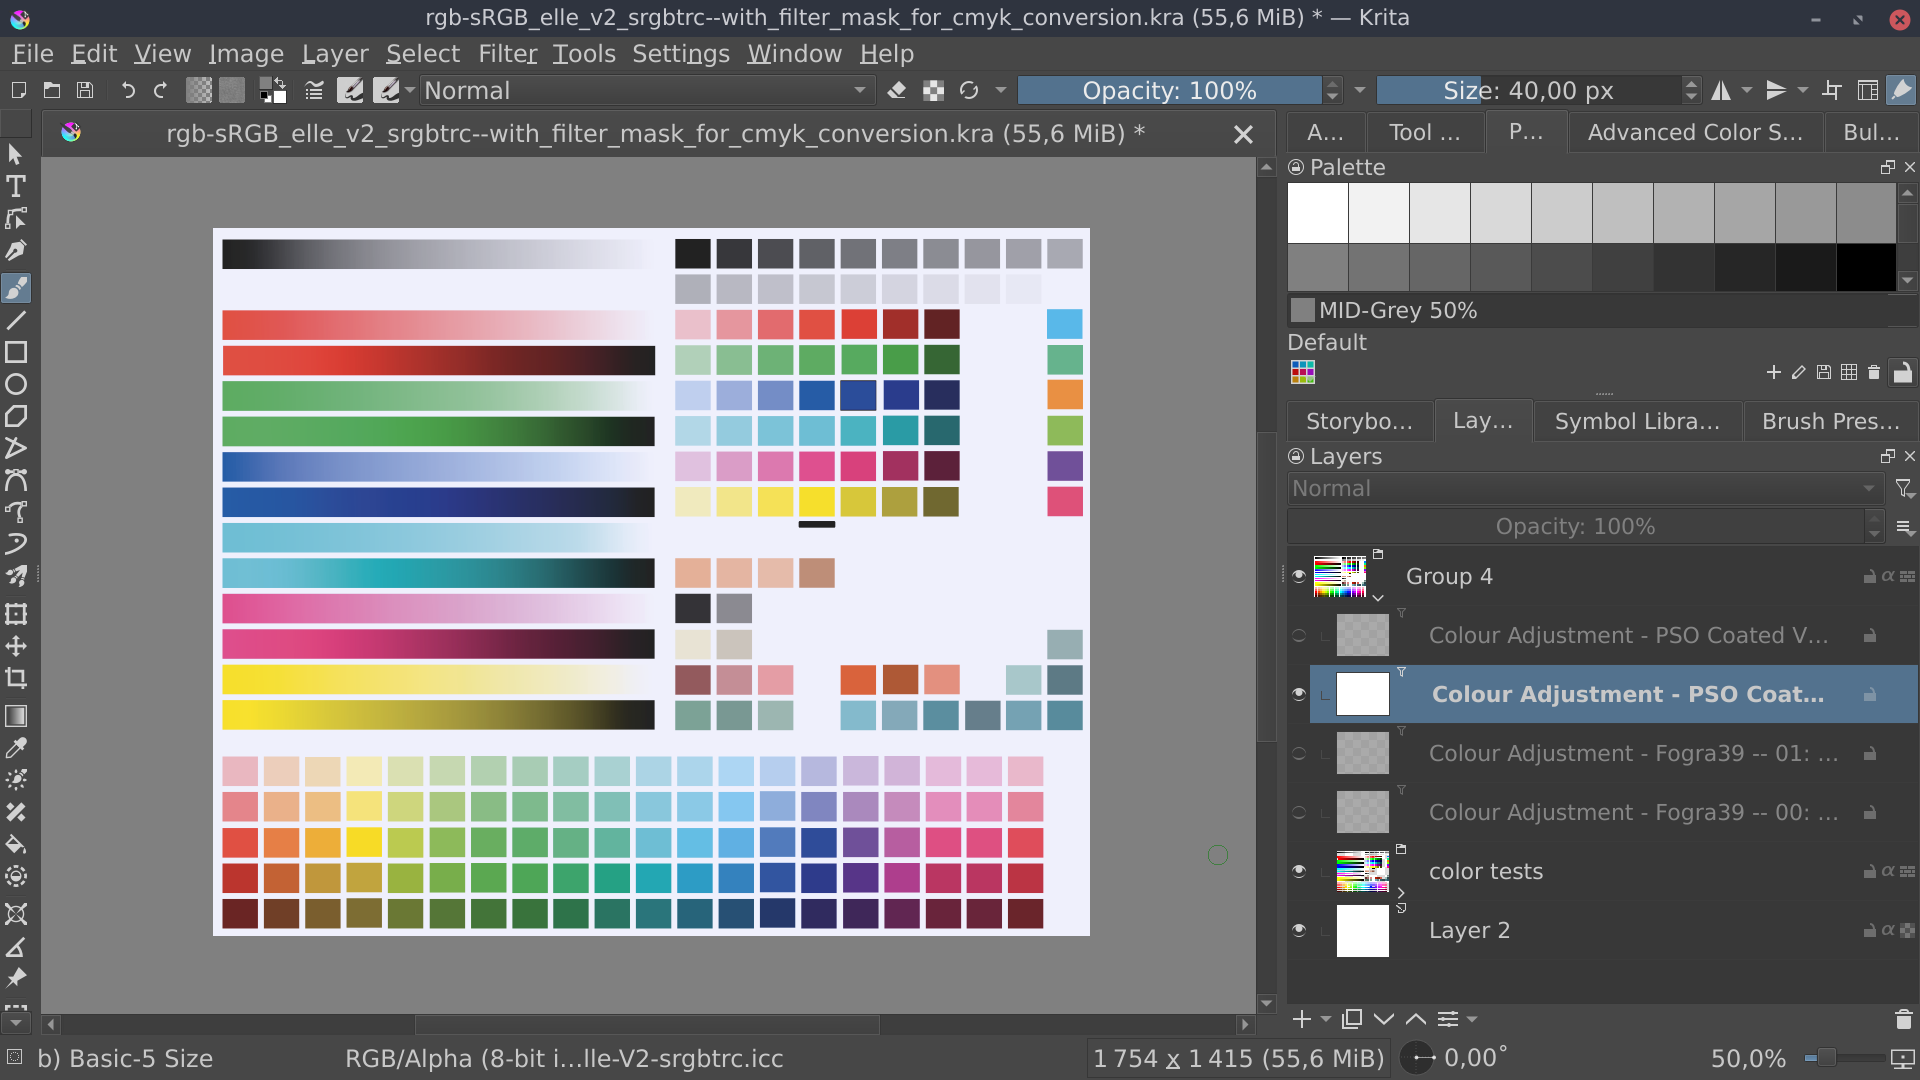
Task: Open the Filter menu
Action: coord(508,54)
